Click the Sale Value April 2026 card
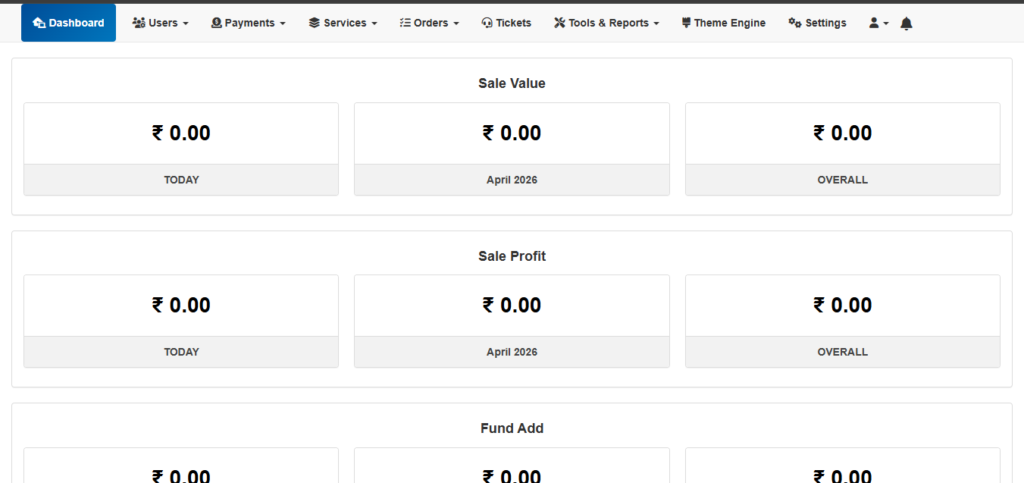This screenshot has height=483, width=1024. click(x=511, y=148)
